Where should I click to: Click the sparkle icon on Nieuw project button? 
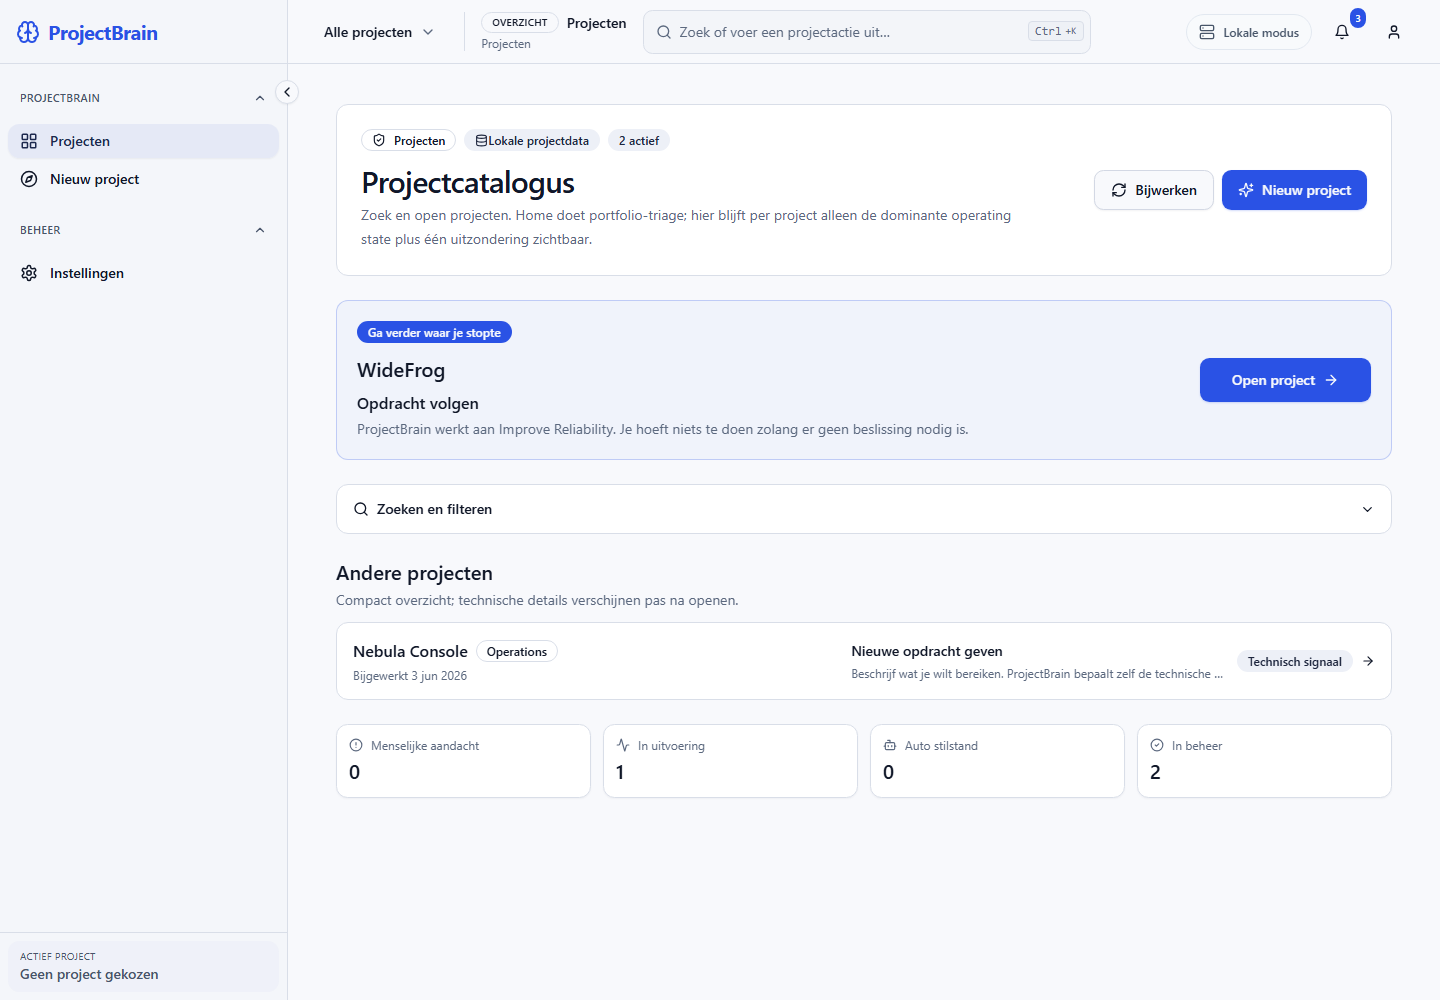(x=1246, y=190)
